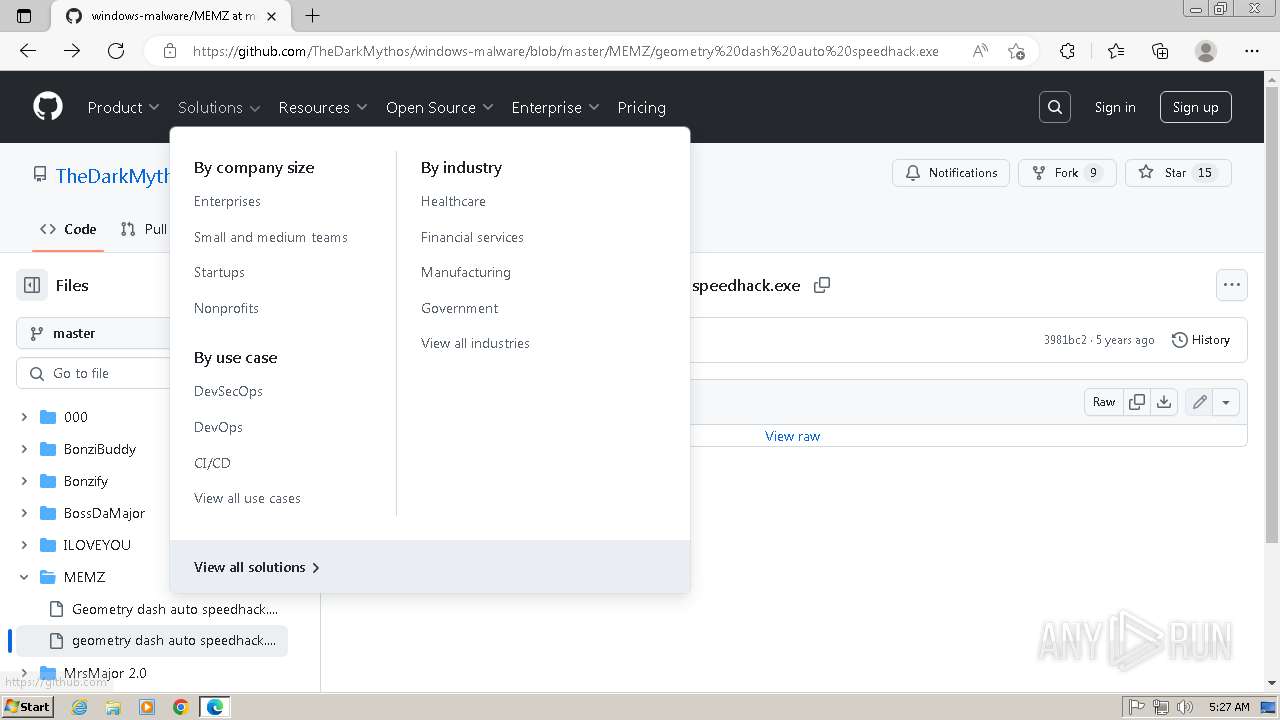1280x720 pixels.
Task: Click the Read aloud icon in address bar
Action: [980, 51]
